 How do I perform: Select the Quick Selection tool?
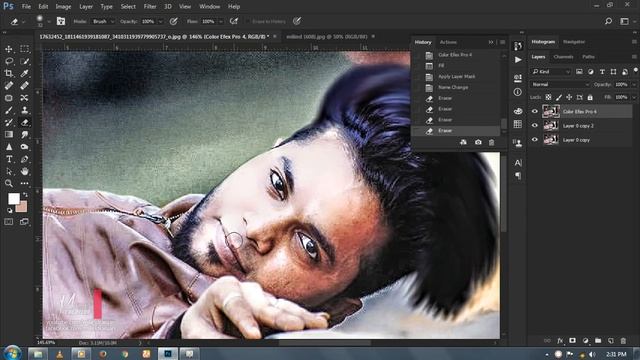(x=24, y=61)
